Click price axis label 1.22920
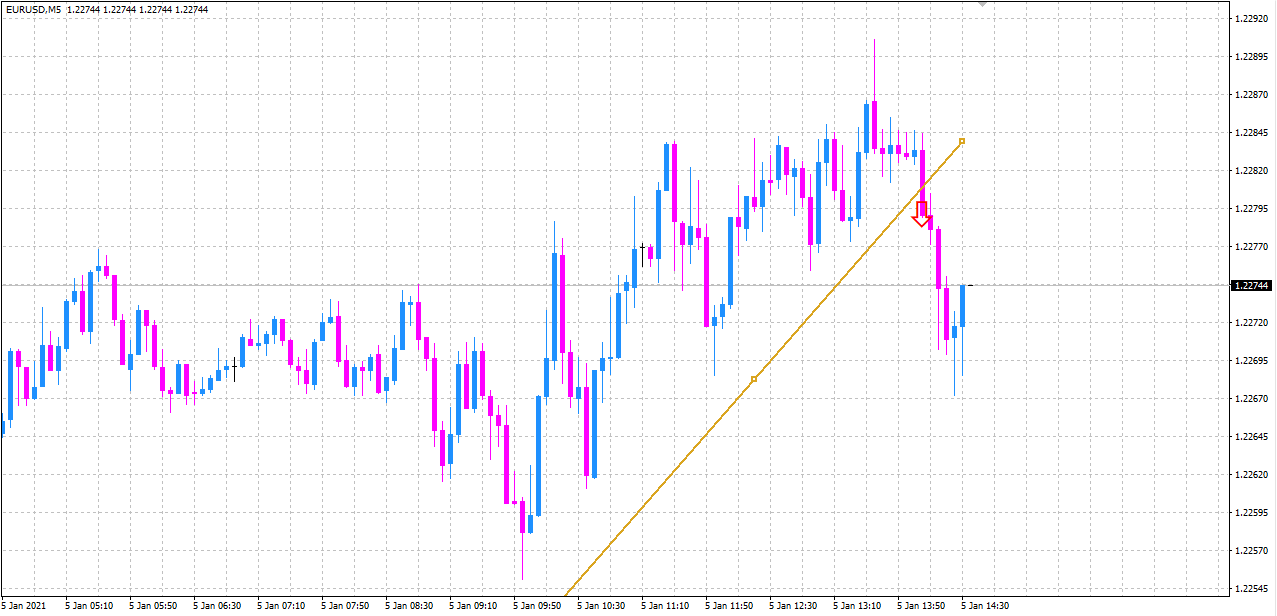This screenshot has width=1277, height=616. click(1252, 19)
